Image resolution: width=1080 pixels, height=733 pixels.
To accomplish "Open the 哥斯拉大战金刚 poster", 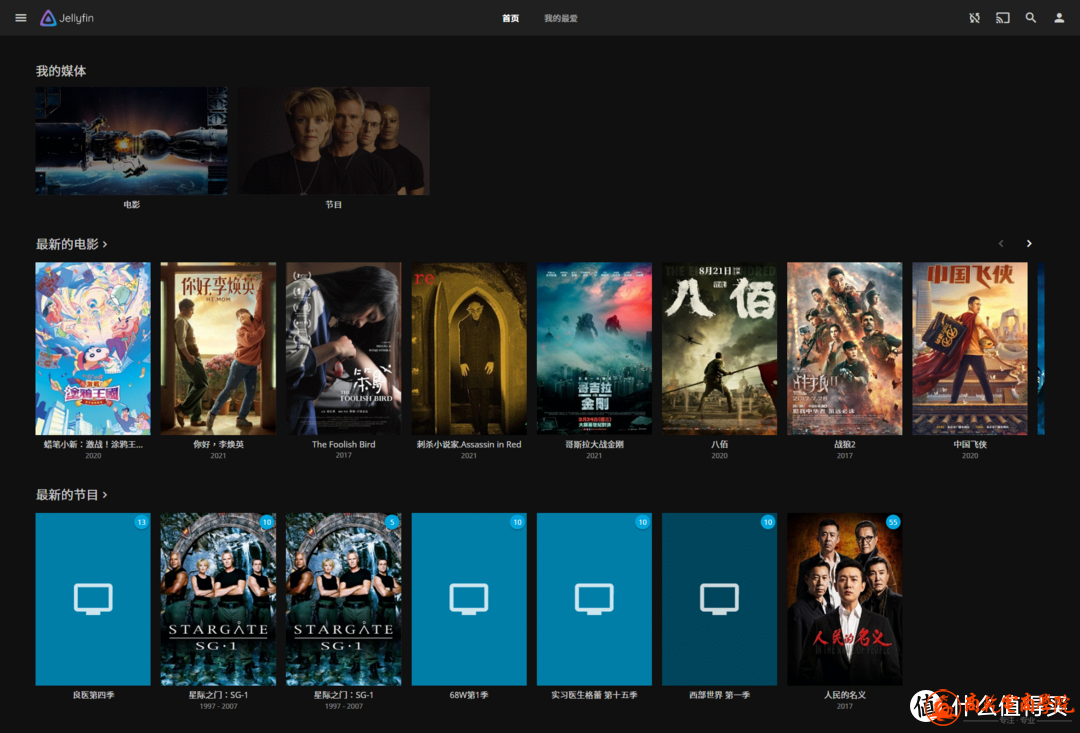I will (x=594, y=348).
